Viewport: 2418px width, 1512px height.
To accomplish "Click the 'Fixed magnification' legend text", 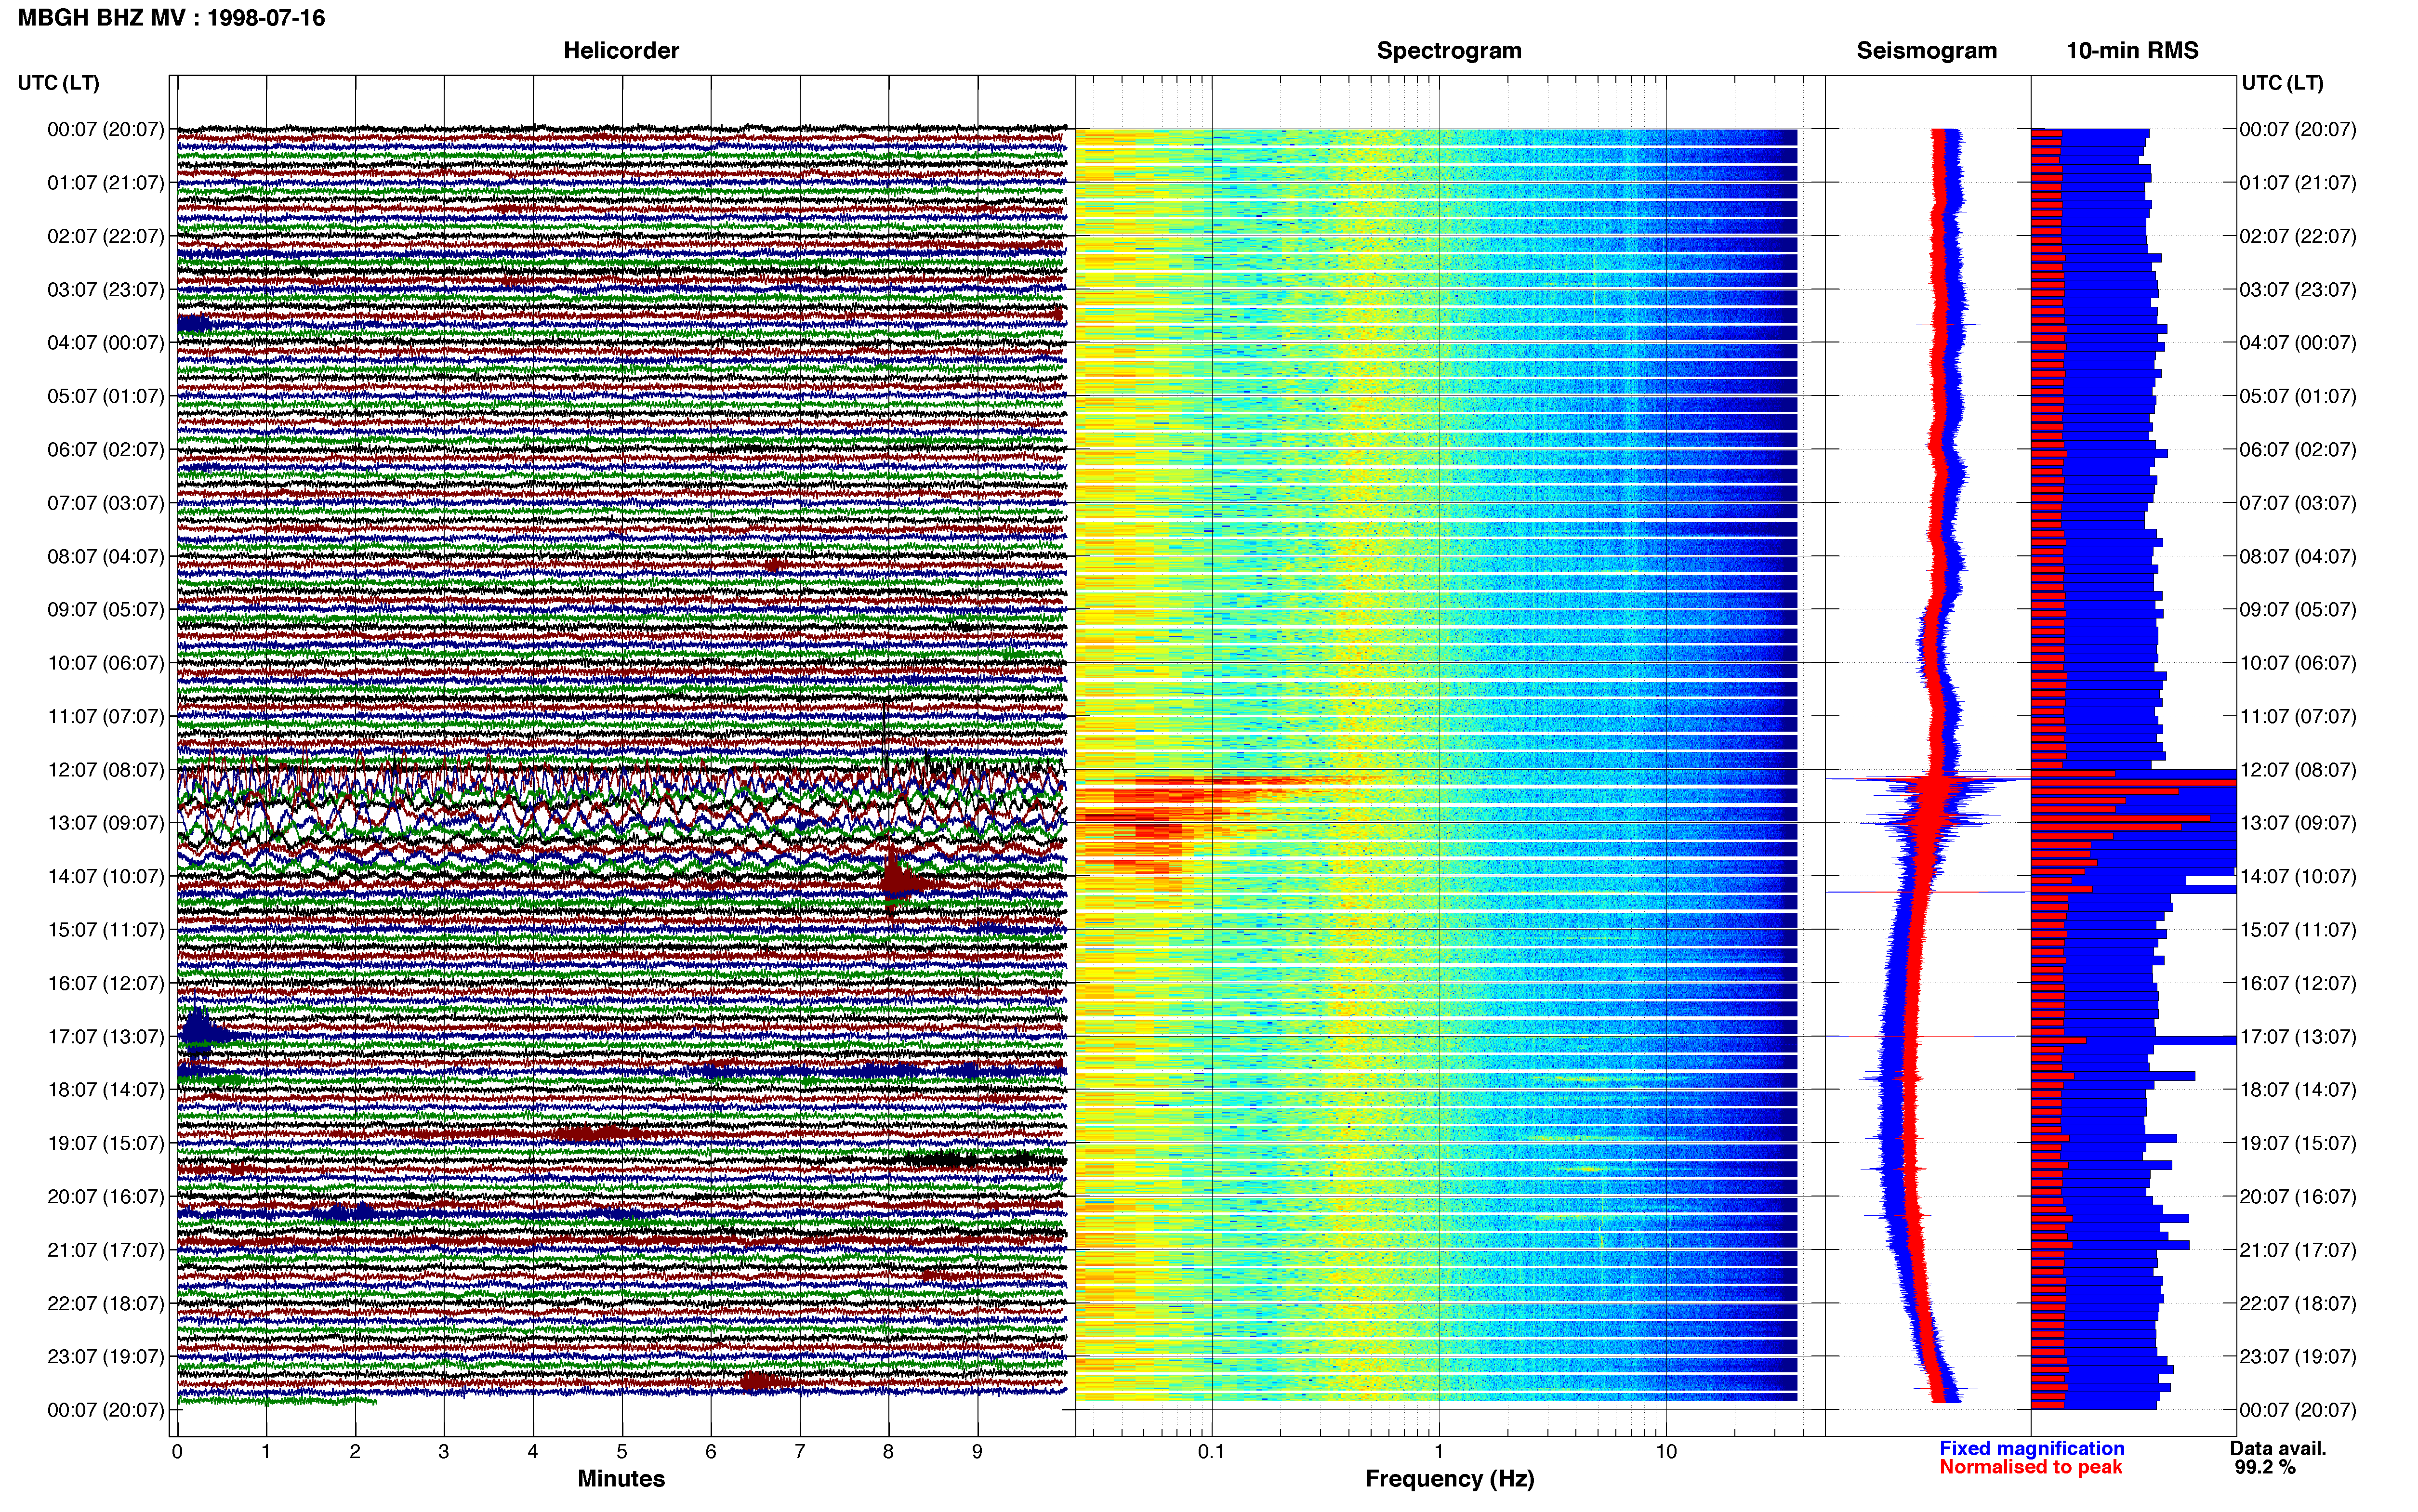I will [2032, 1448].
